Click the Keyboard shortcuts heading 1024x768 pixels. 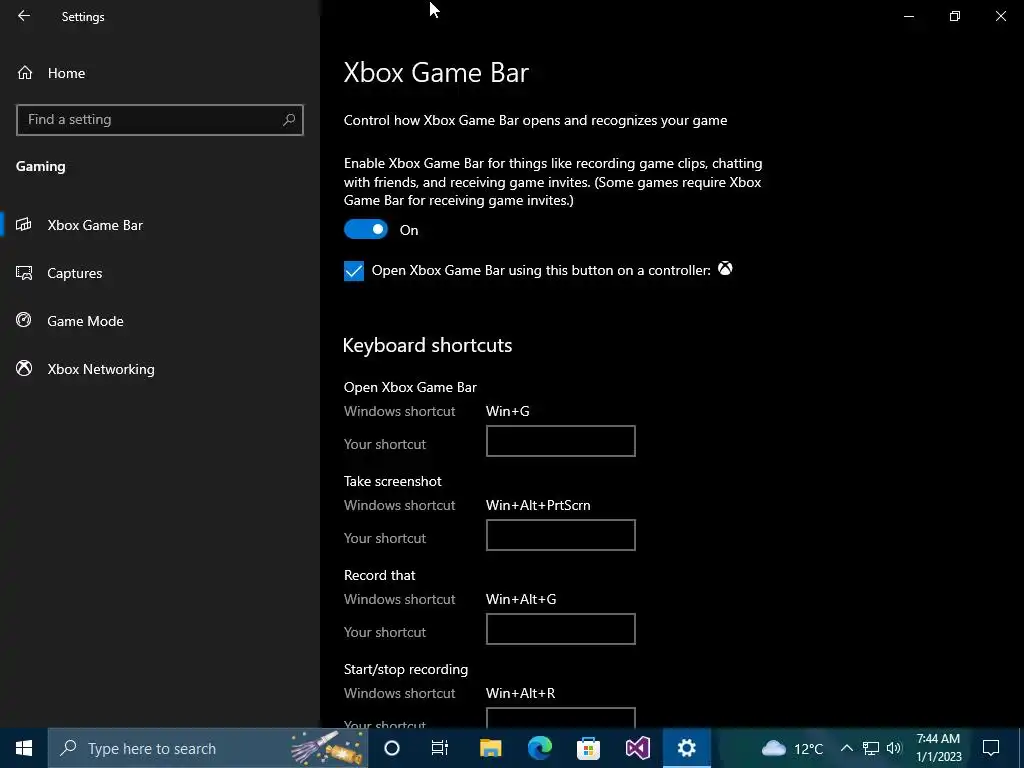click(428, 345)
